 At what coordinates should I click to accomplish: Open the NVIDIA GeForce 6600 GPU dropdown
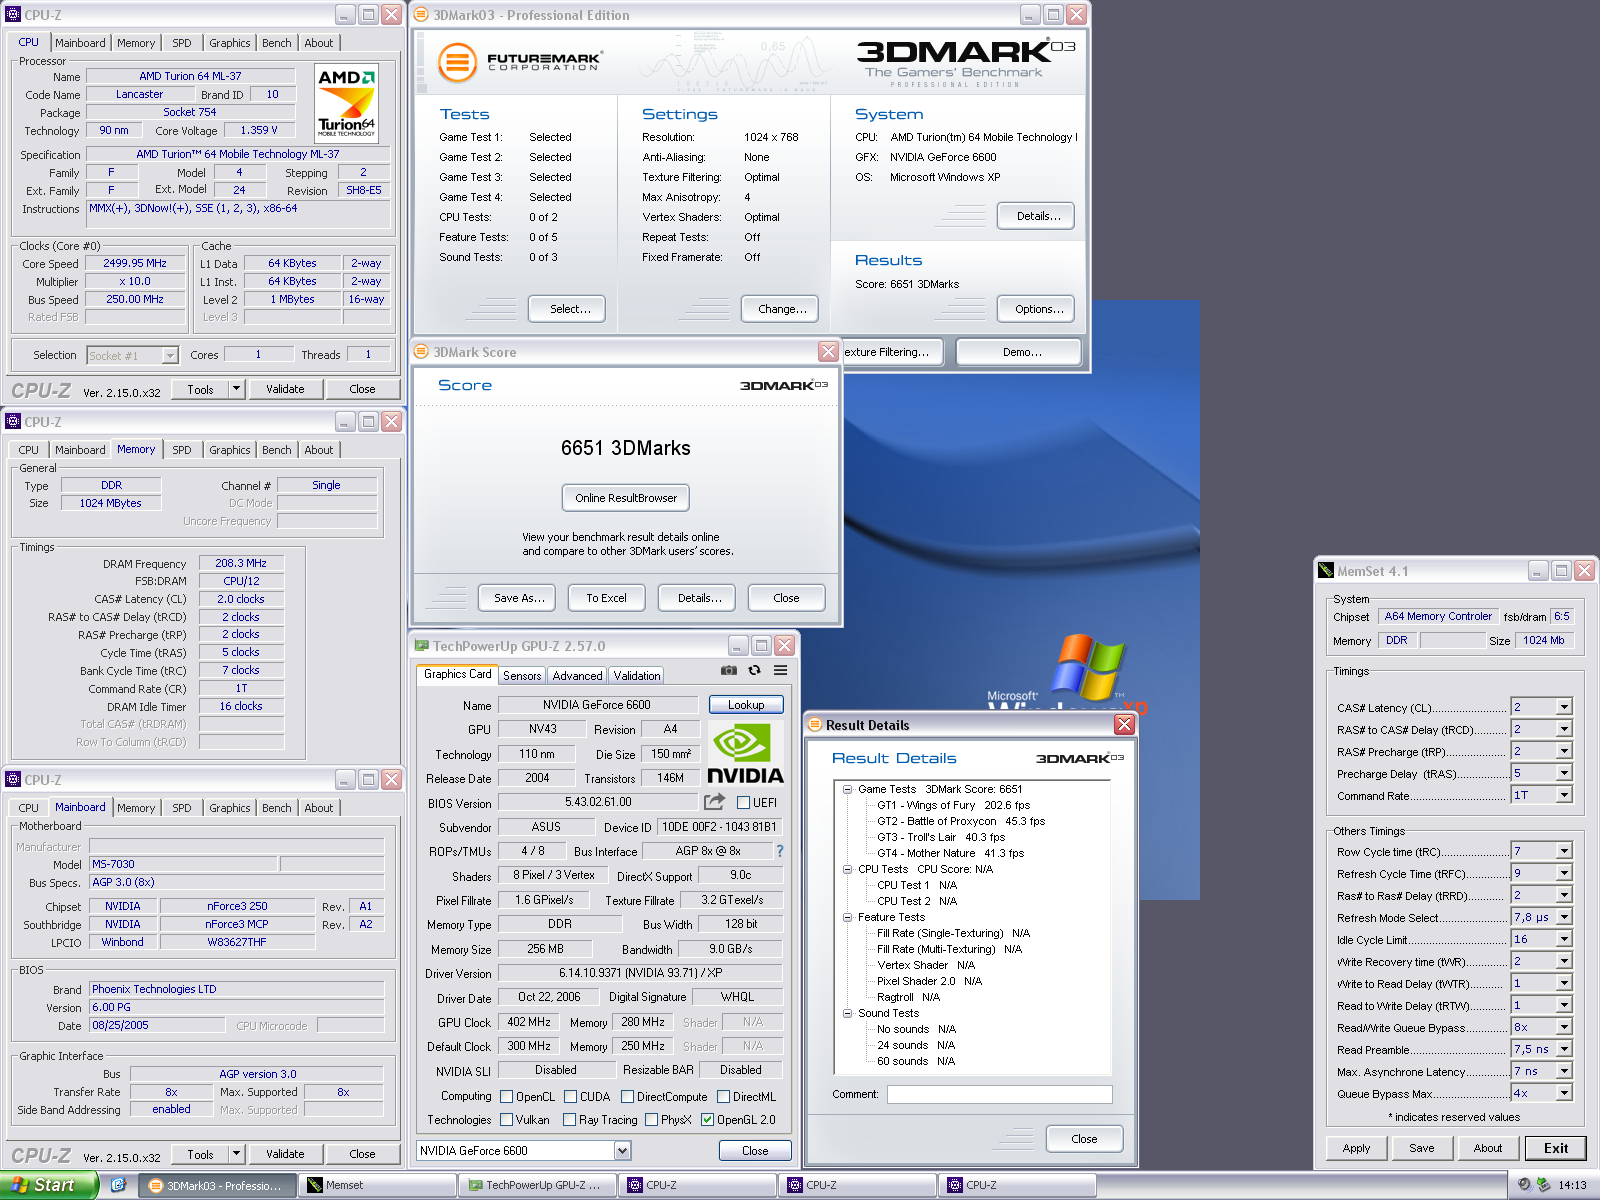point(622,1151)
